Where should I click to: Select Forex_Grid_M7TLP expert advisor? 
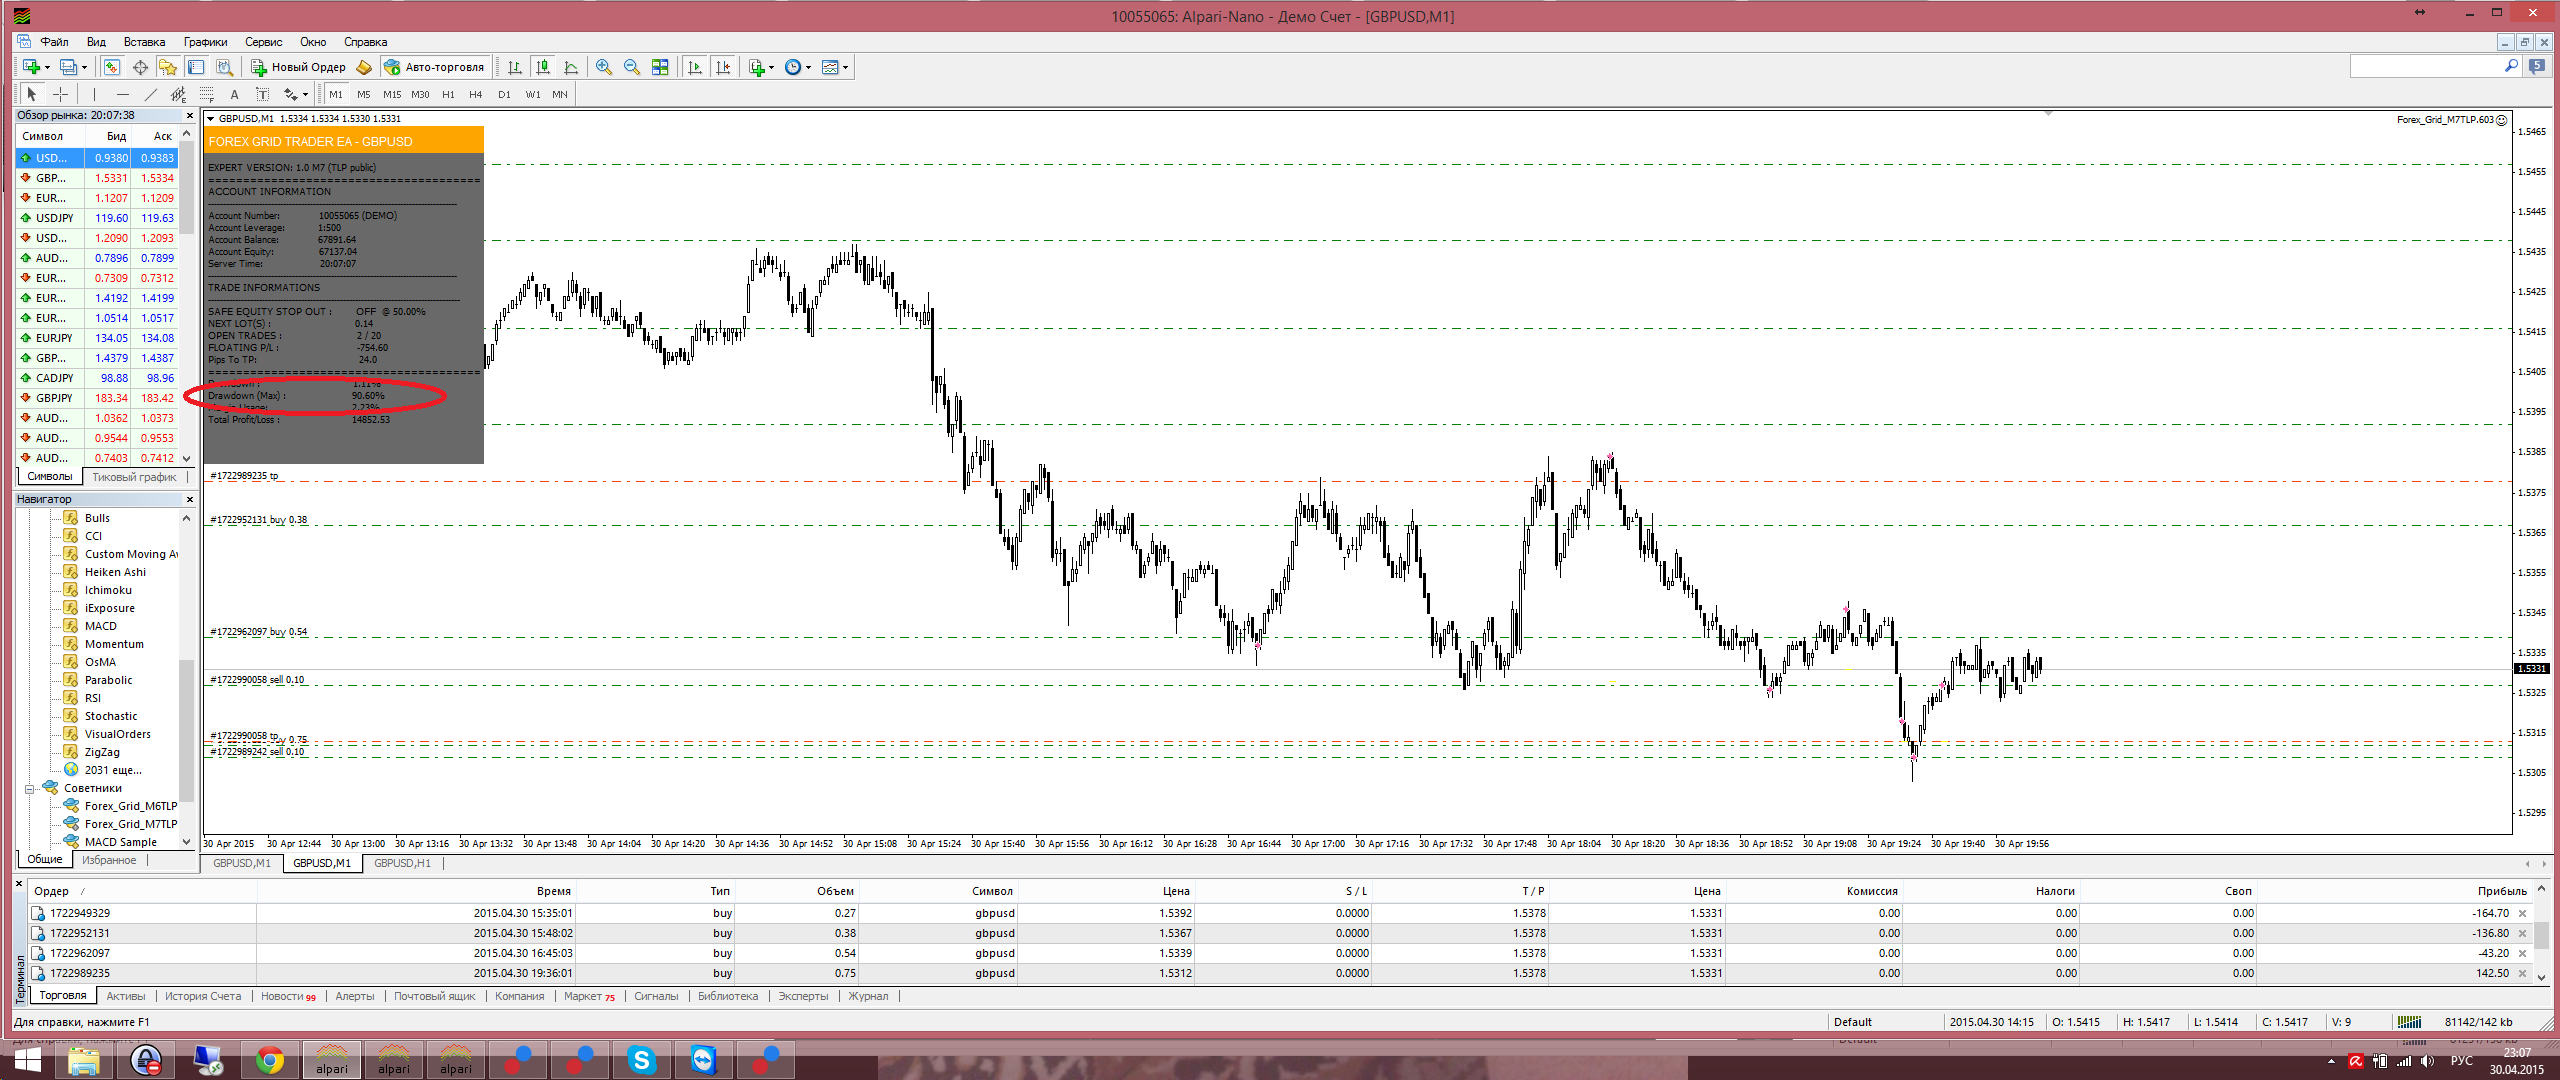120,824
